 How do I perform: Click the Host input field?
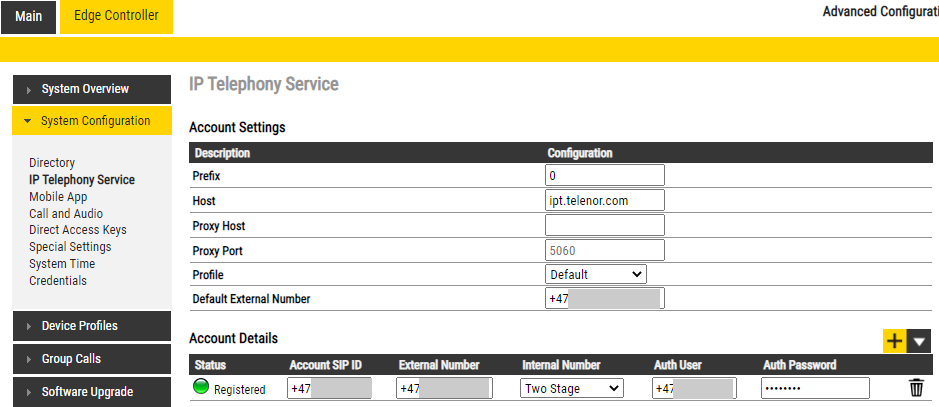605,201
